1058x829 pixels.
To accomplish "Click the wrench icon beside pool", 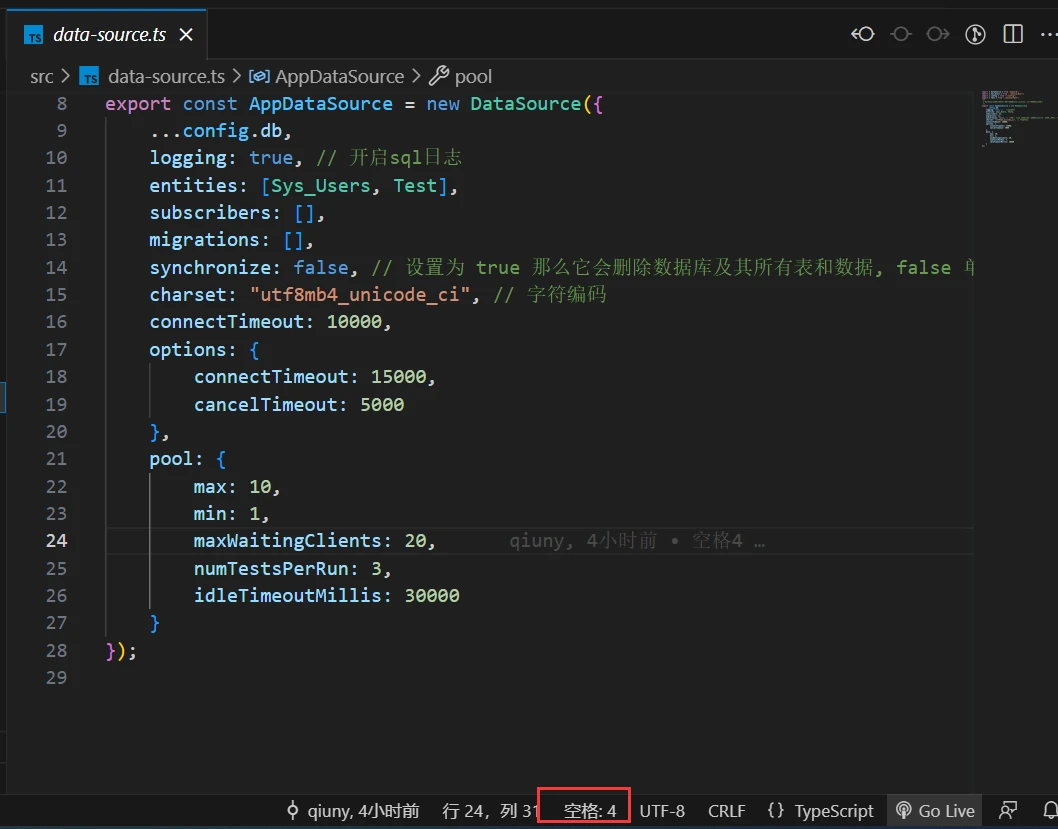I will (439, 76).
